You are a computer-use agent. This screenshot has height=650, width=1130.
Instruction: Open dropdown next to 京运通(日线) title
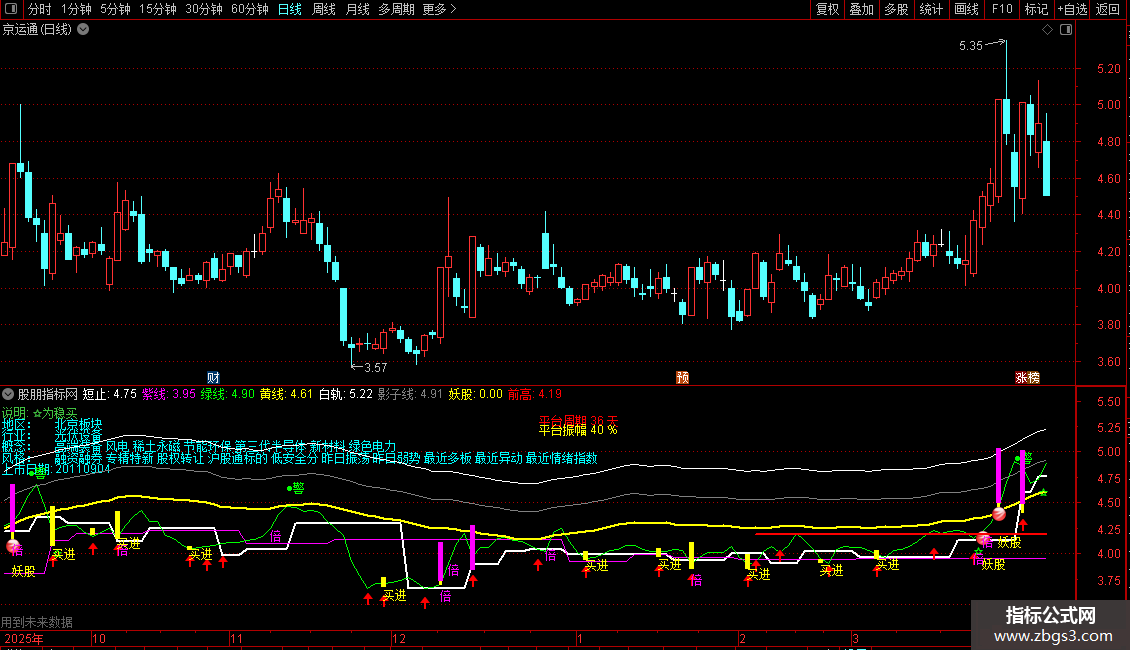click(83, 29)
